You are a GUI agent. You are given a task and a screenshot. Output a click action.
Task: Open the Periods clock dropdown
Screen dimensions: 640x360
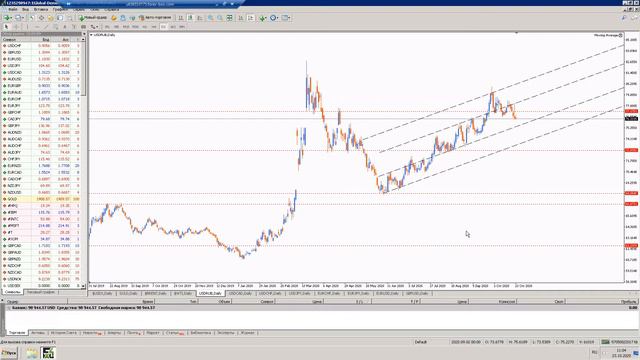coord(274,18)
